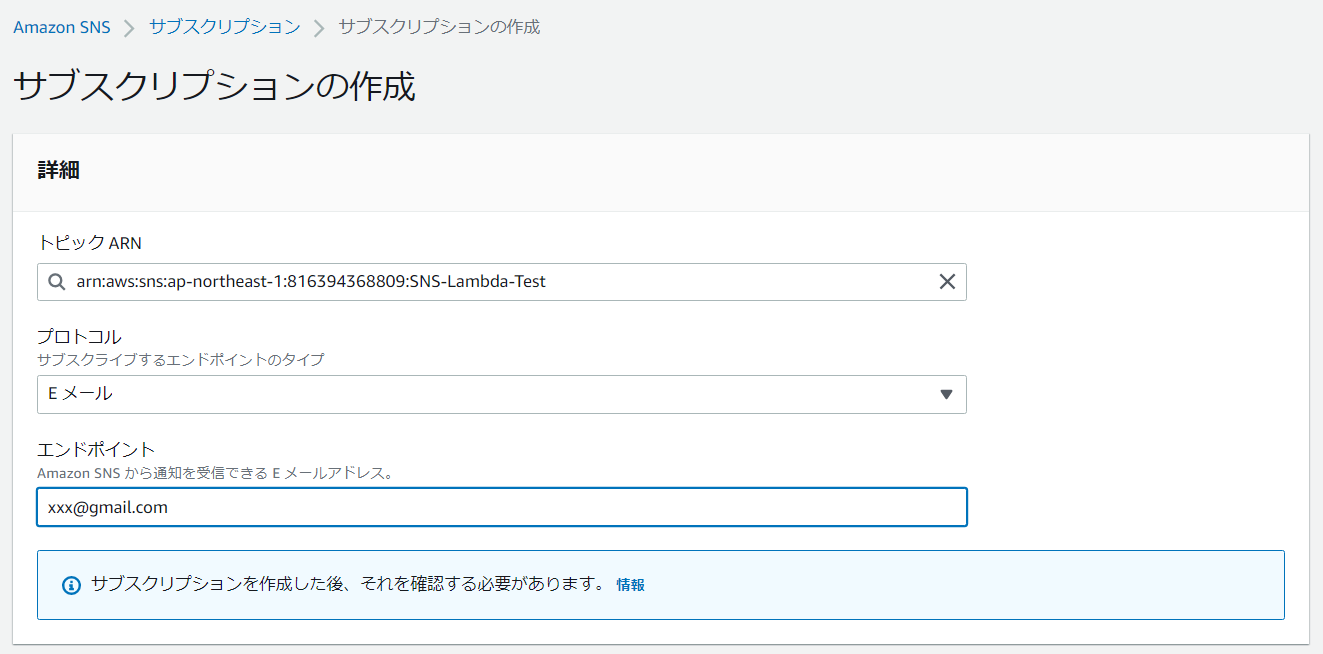Click the プロトコル label

click(79, 336)
